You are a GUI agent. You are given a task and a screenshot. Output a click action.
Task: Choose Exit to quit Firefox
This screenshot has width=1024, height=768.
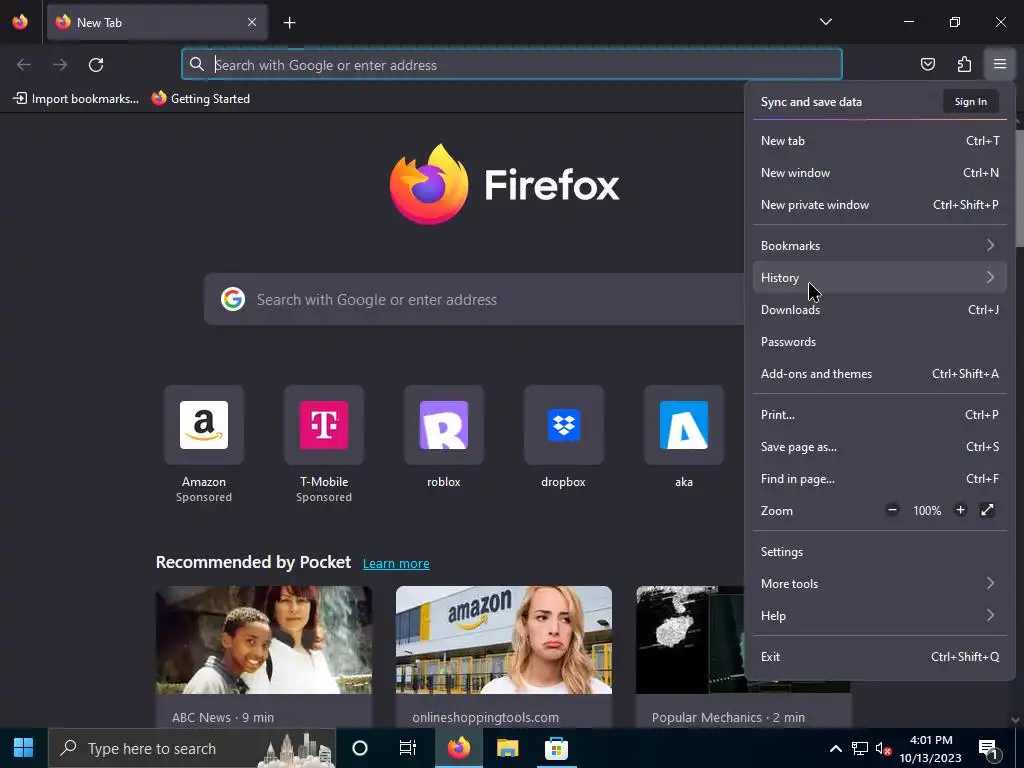pyautogui.click(x=880, y=657)
